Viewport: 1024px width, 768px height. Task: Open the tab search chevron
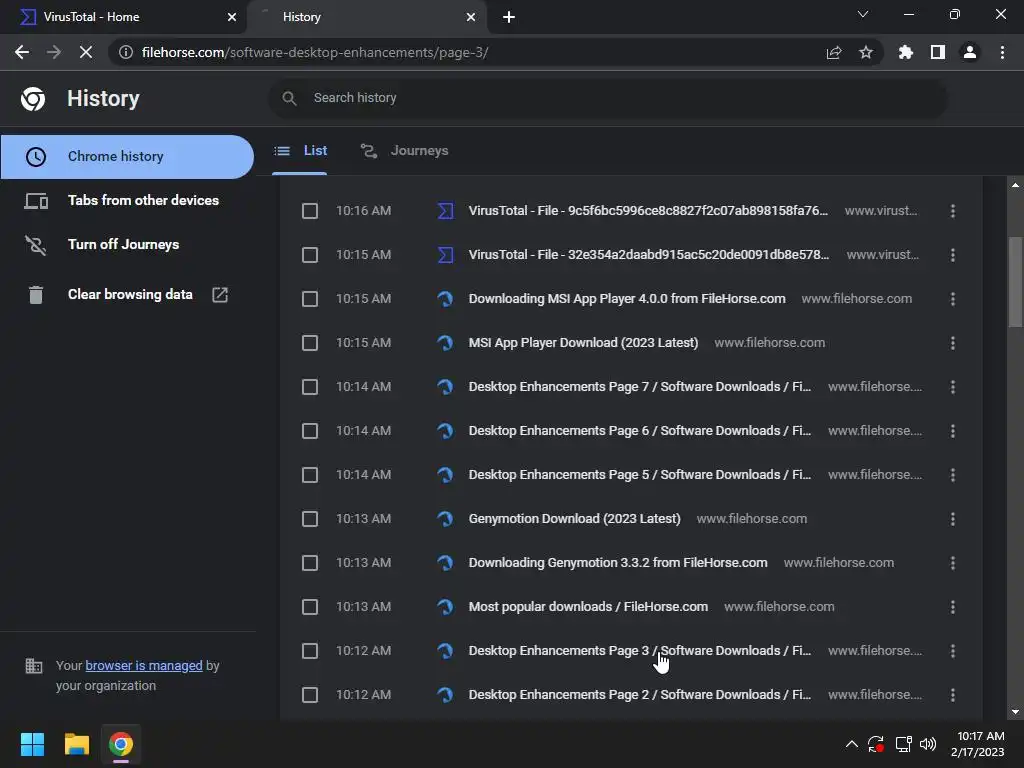pos(863,14)
